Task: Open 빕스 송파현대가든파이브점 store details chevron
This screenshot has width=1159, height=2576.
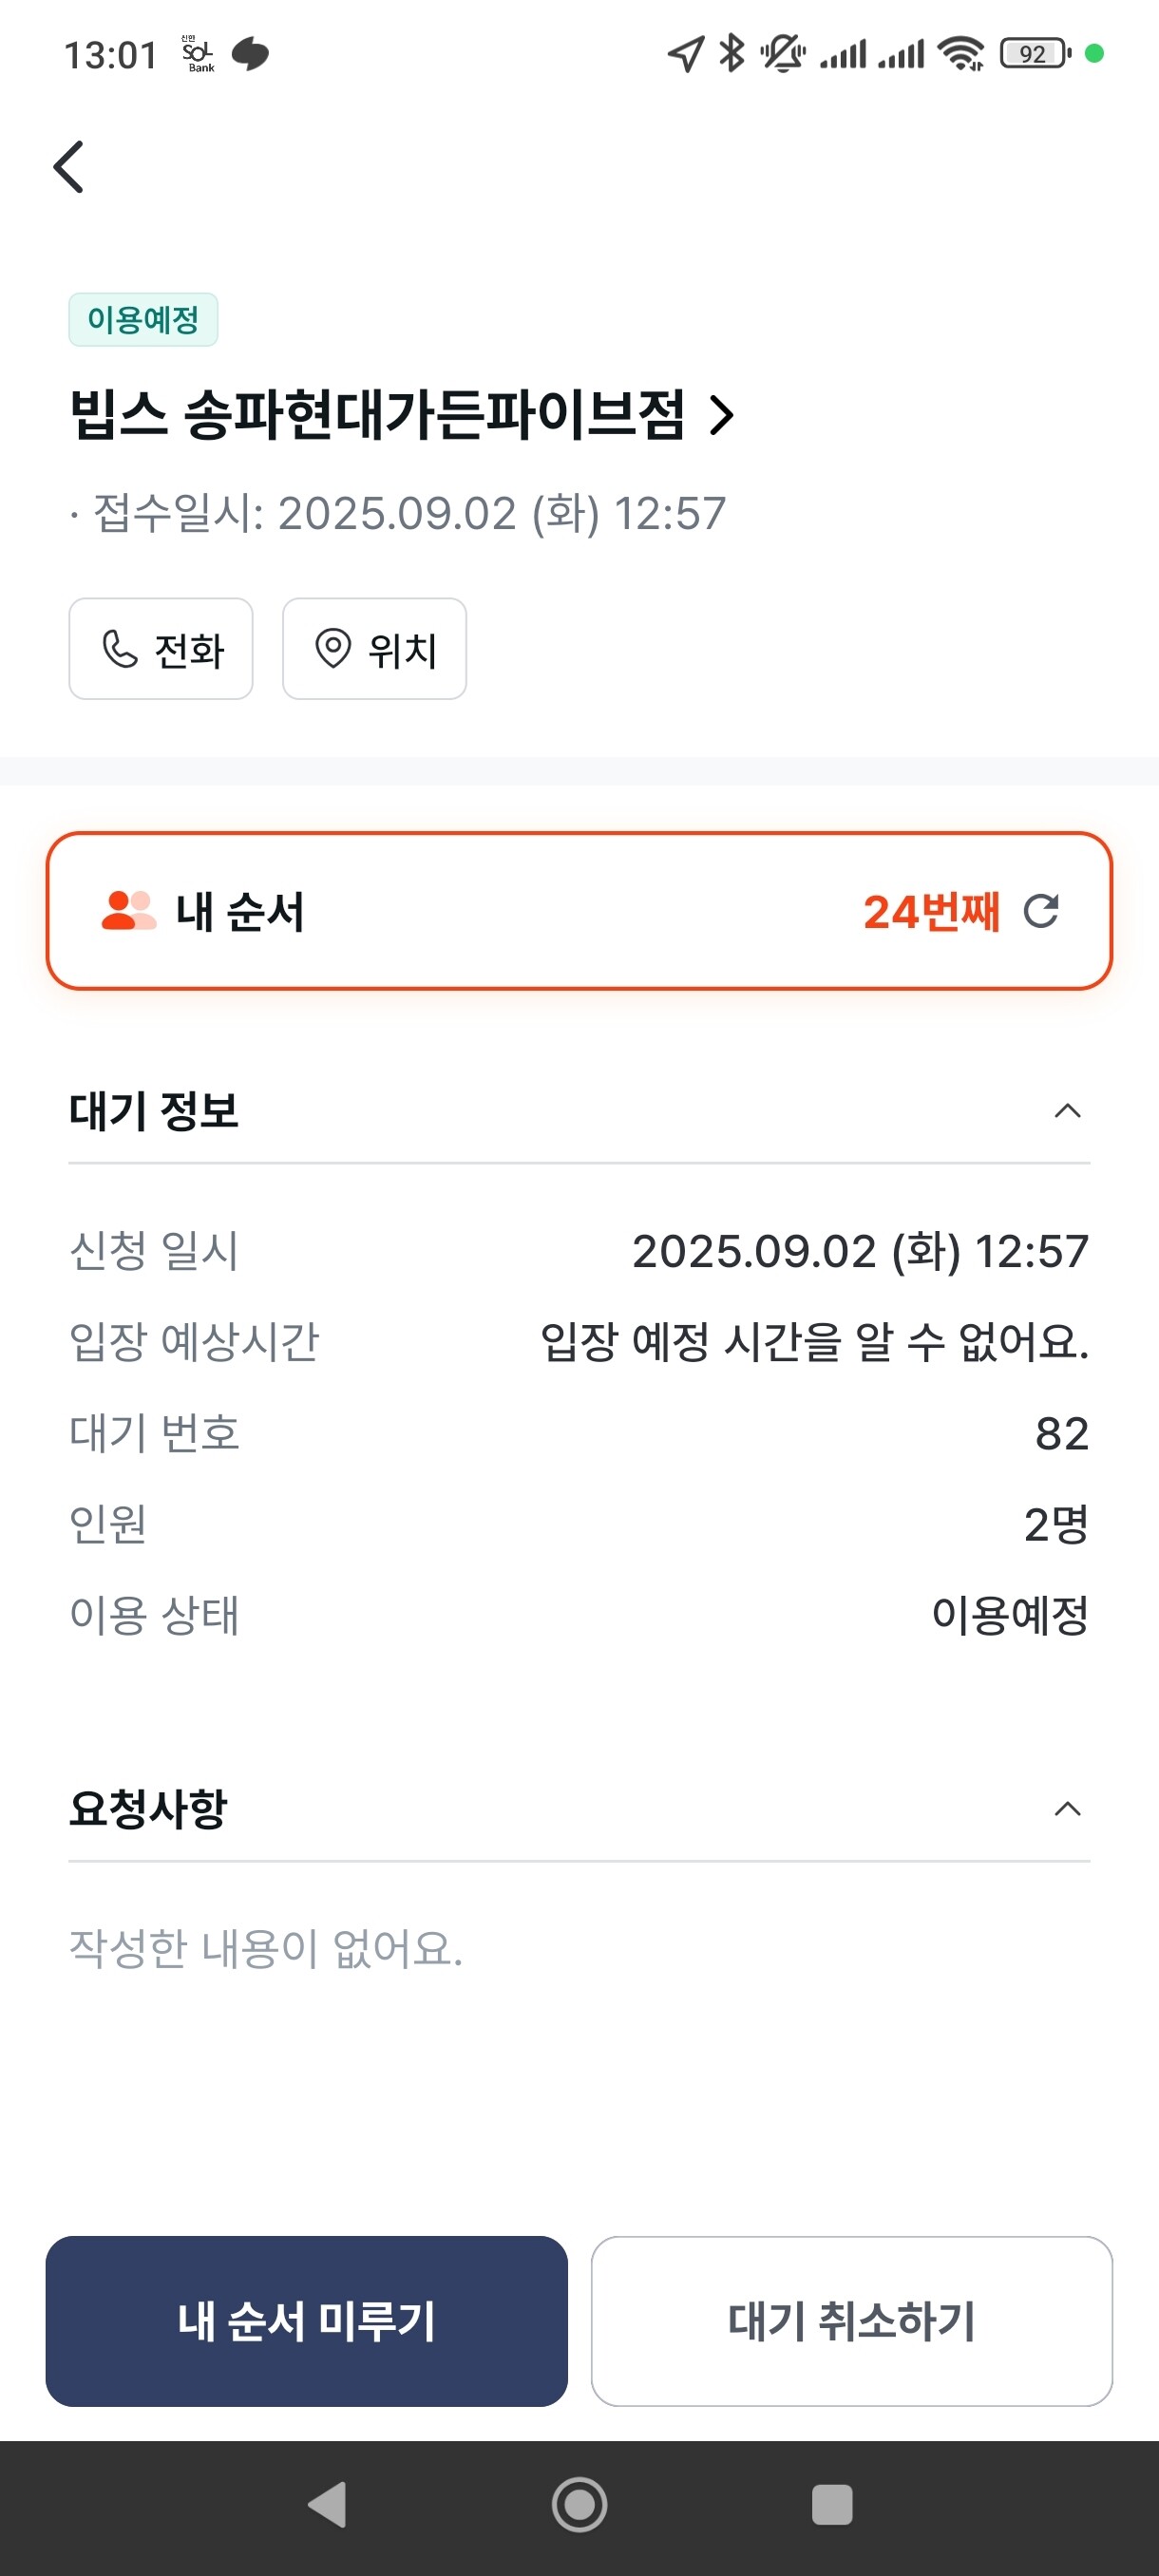Action: point(722,415)
